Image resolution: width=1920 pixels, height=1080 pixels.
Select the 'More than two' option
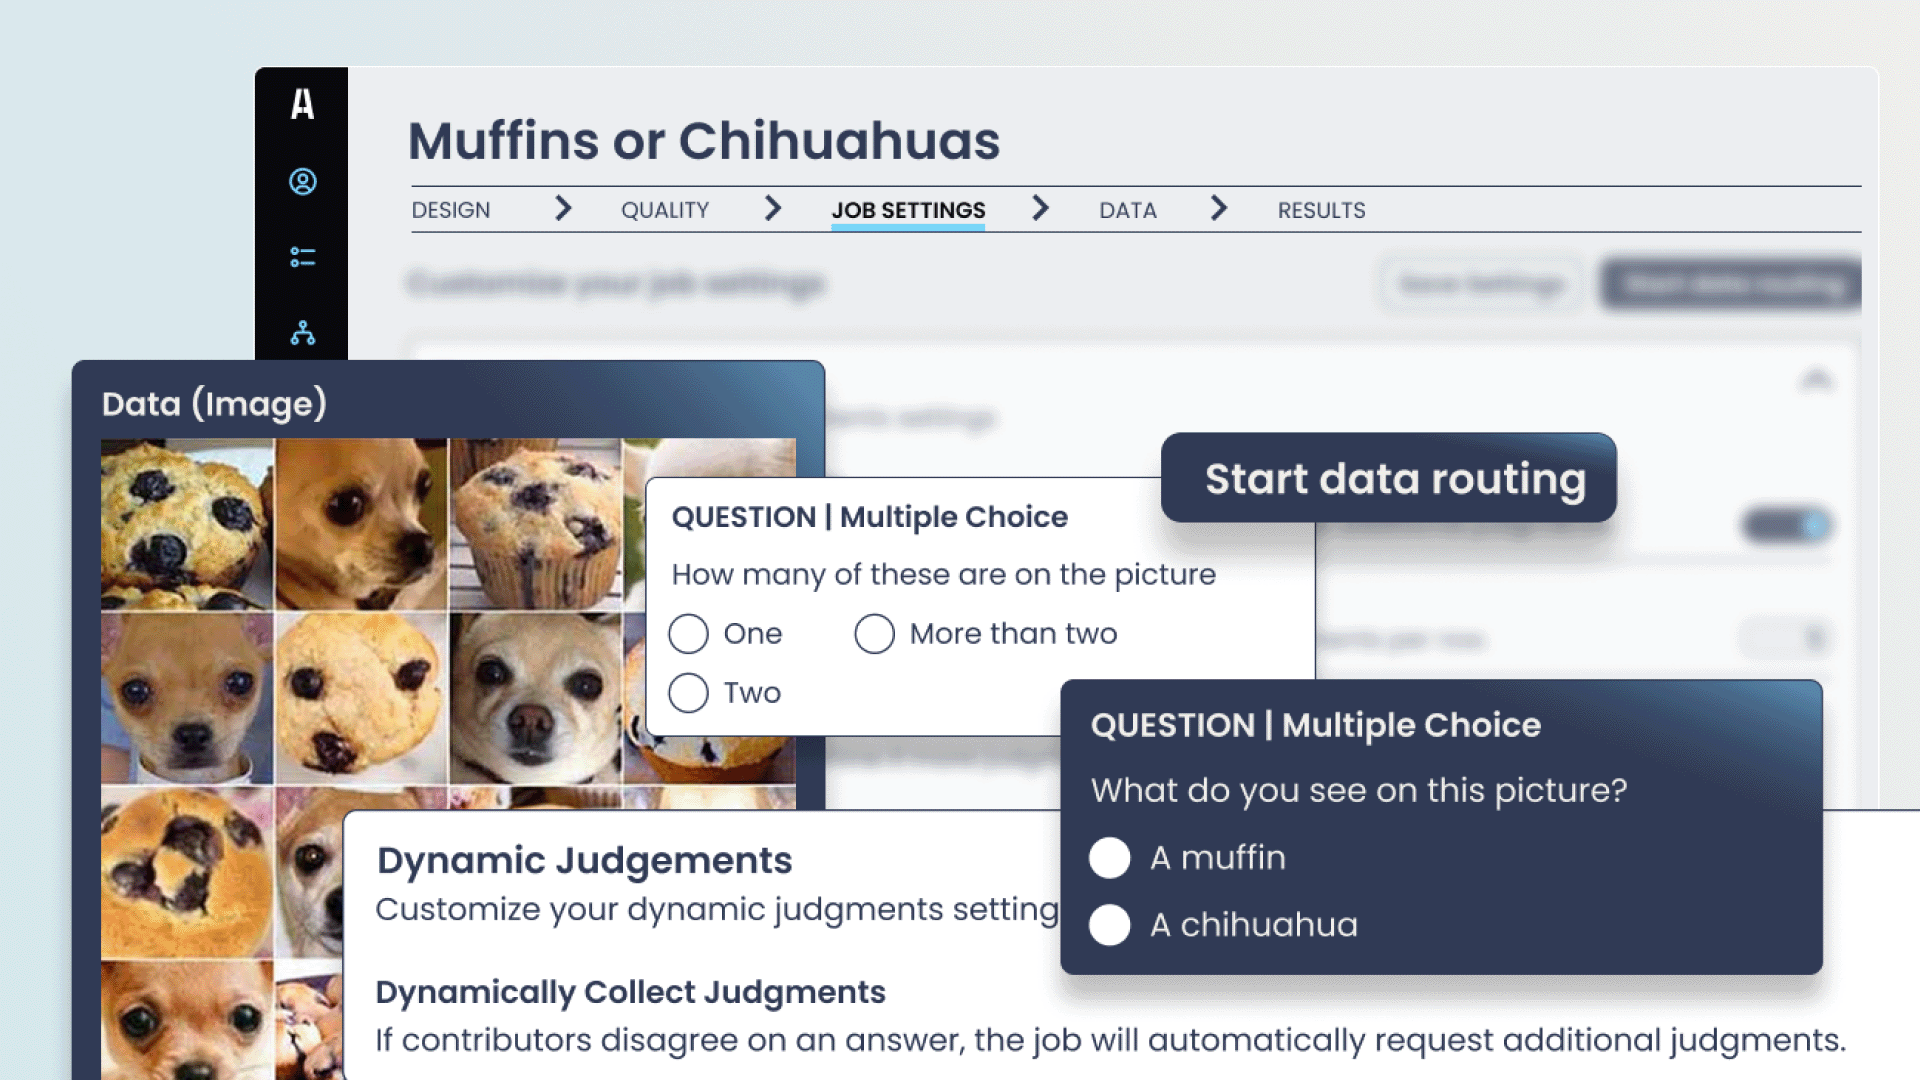coord(874,633)
